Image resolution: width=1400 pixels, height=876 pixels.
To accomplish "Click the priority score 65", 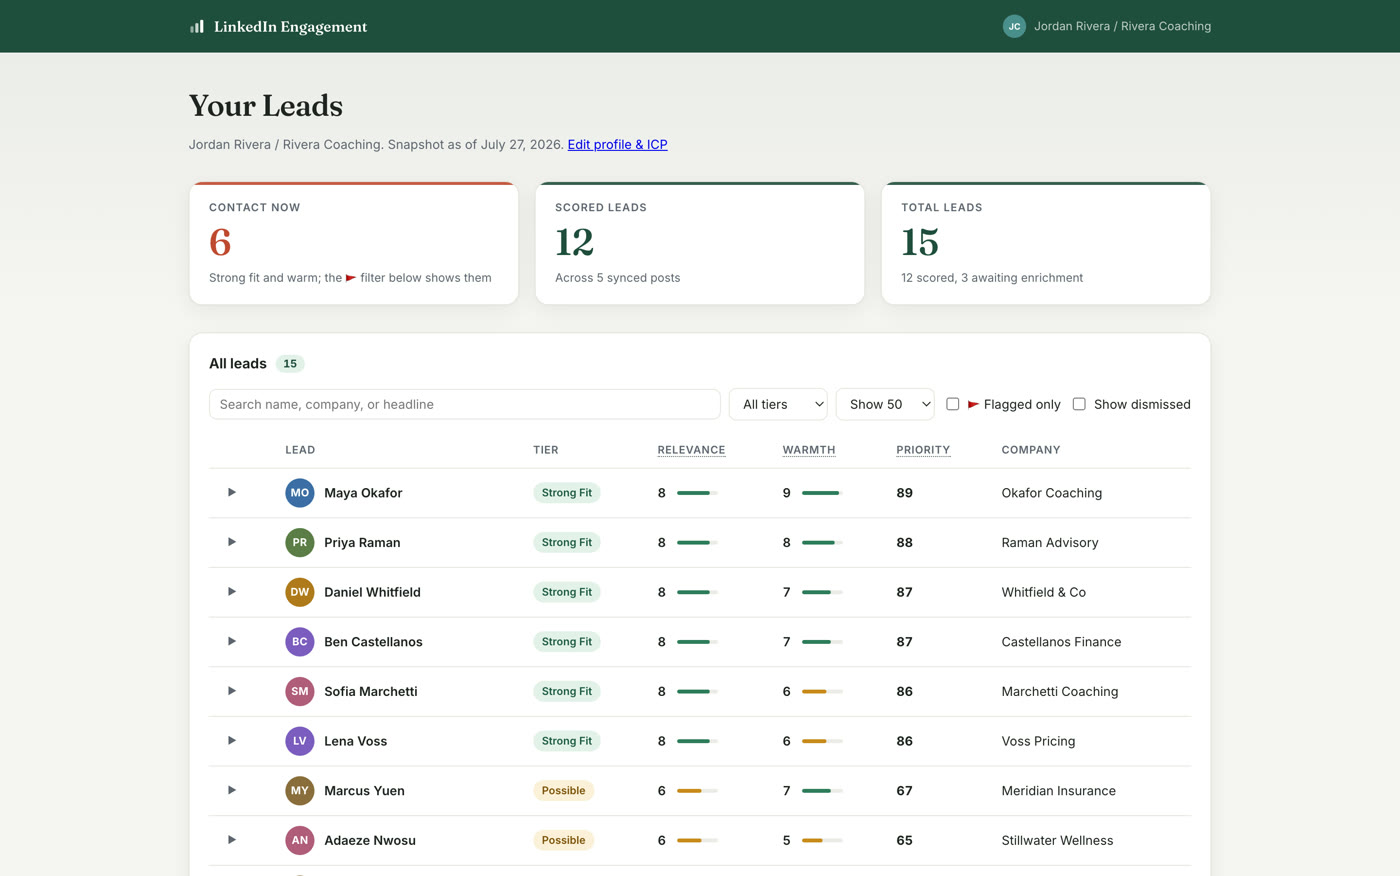I will coord(904,840).
